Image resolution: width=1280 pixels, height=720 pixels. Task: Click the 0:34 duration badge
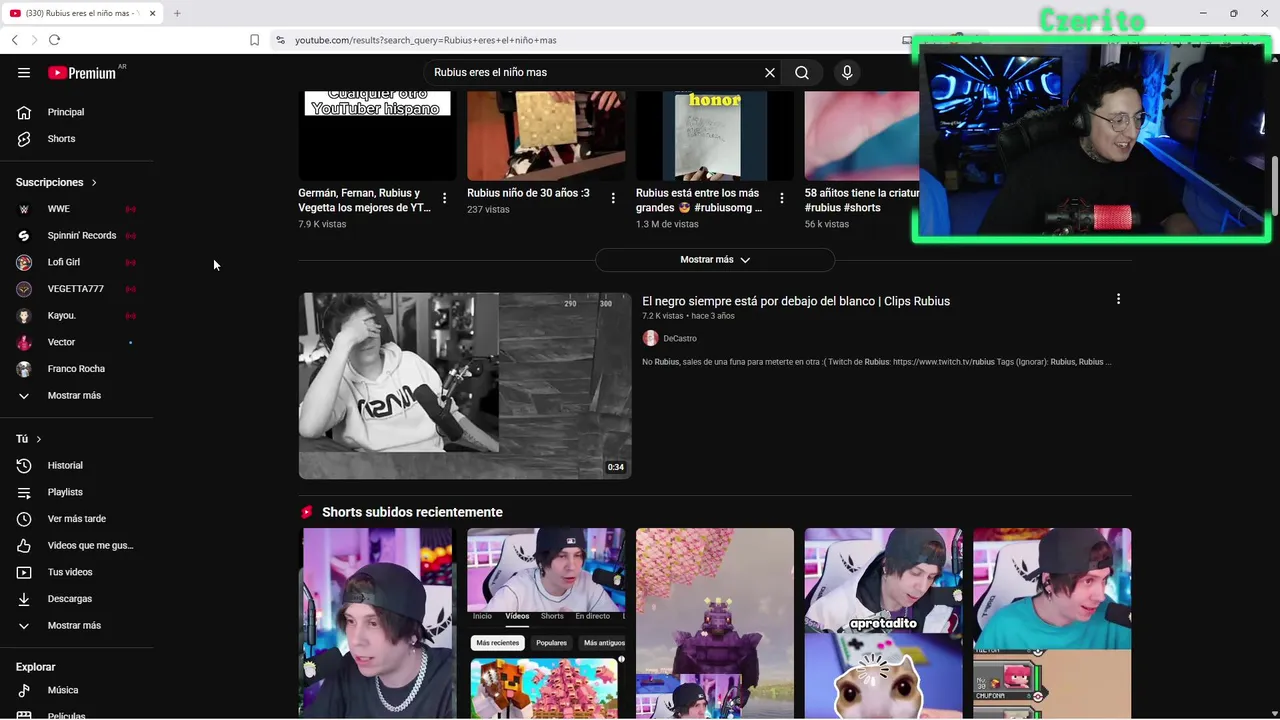(x=615, y=467)
